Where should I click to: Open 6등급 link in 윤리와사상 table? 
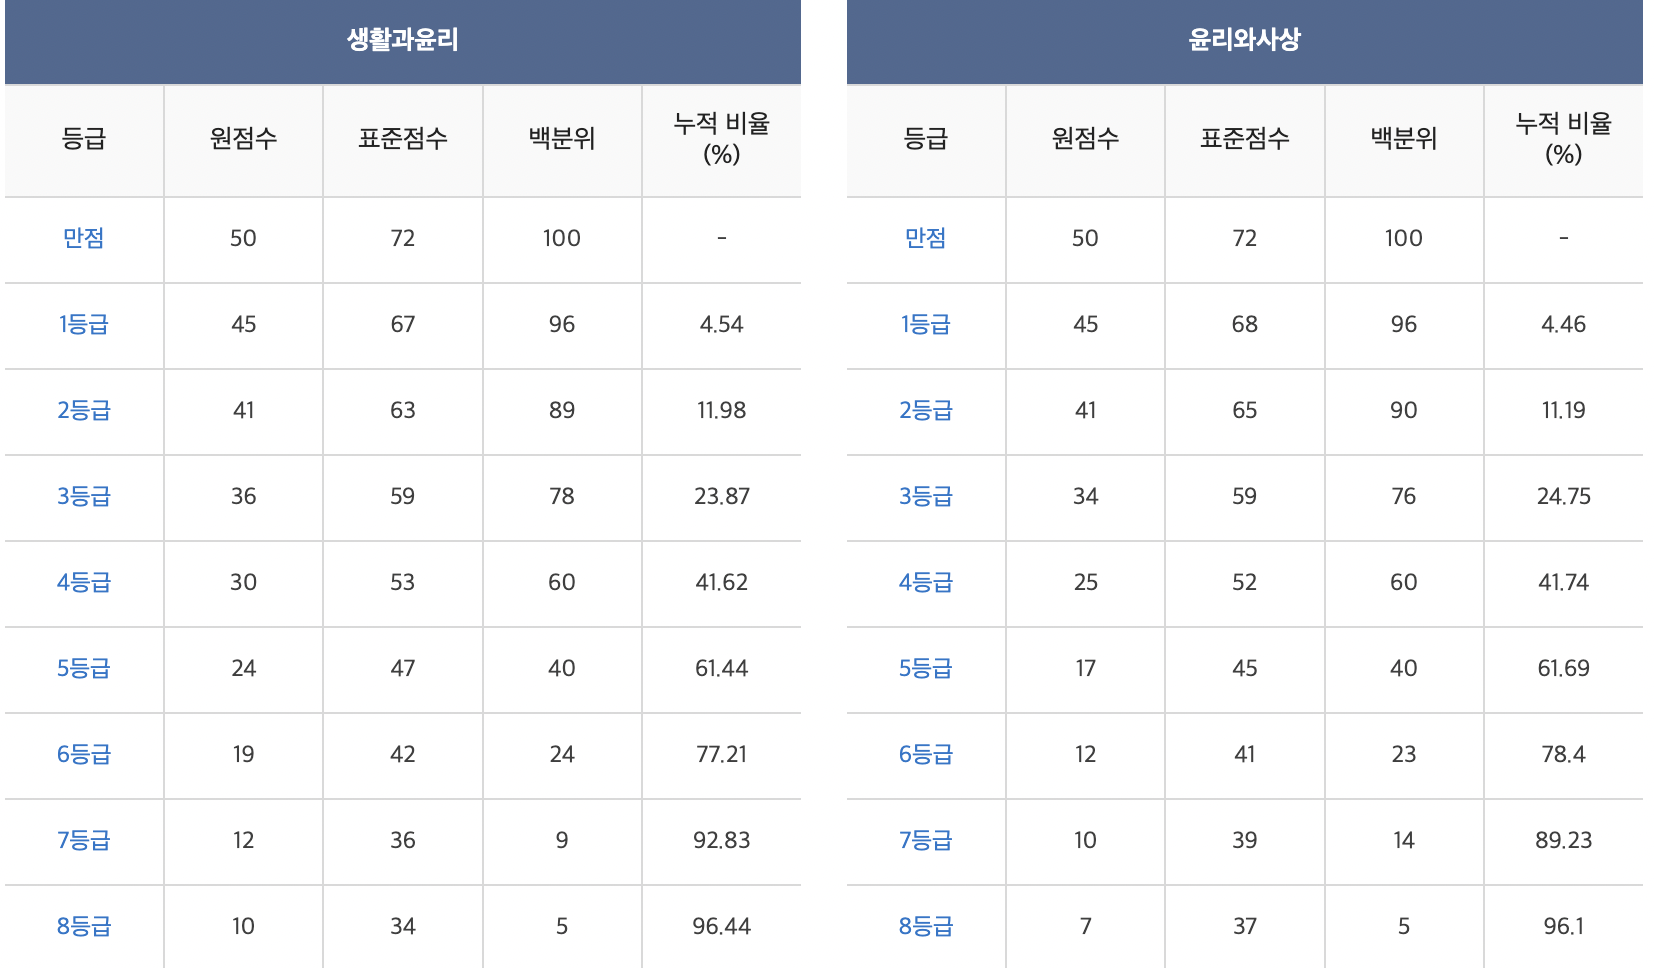926,754
